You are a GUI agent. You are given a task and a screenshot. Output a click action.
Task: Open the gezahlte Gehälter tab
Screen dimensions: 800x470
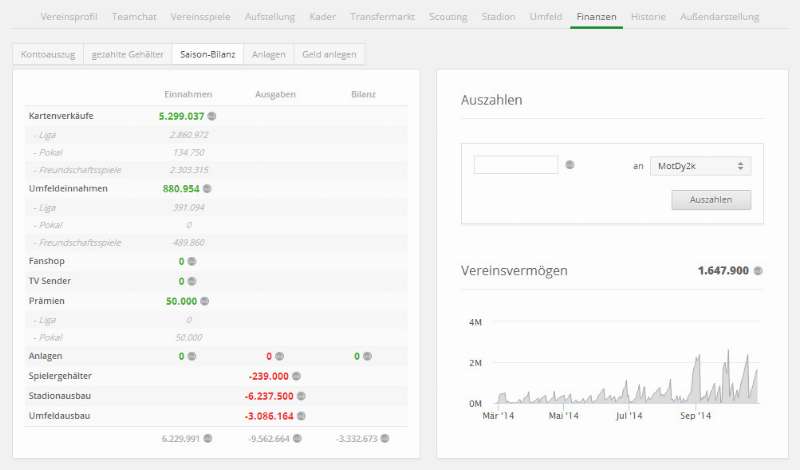pos(127,54)
